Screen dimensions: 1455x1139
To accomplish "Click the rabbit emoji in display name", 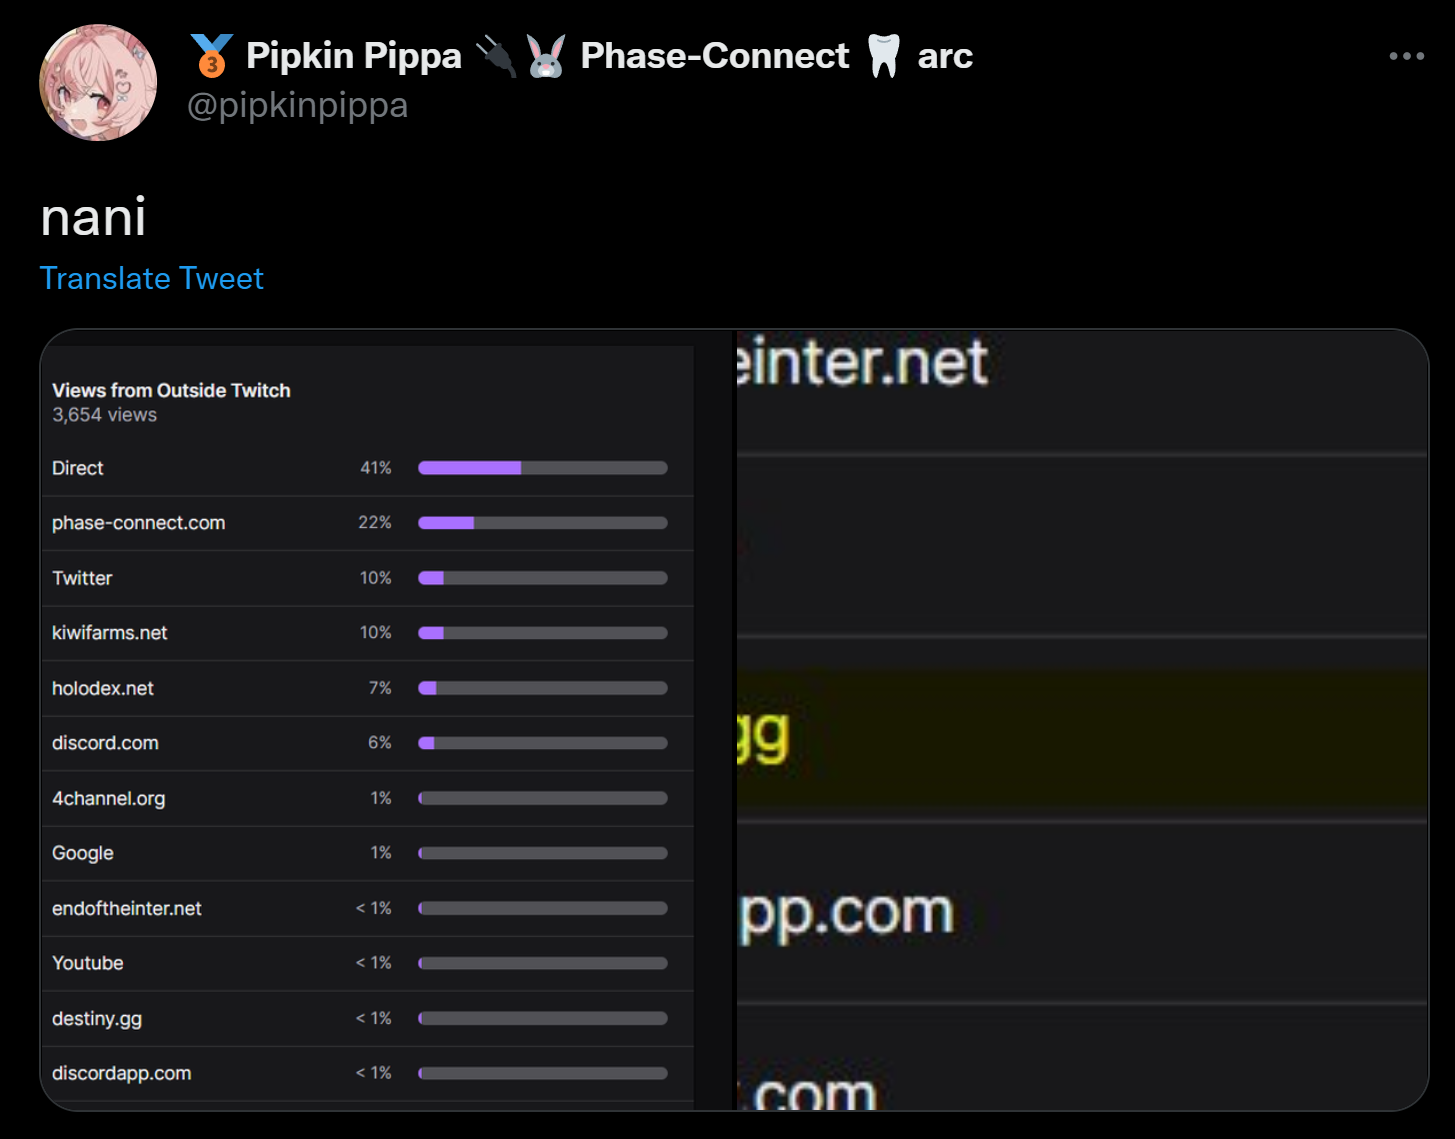I will click(546, 56).
